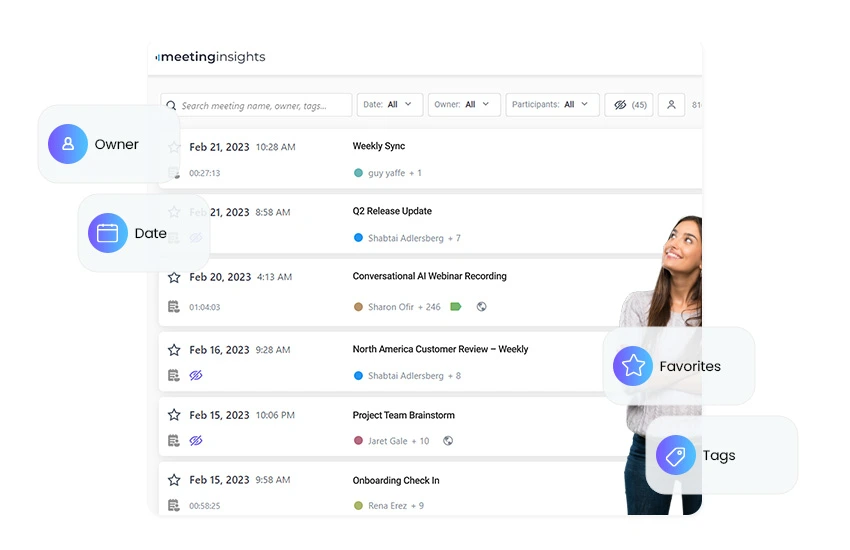
Task: Open the Participants filter dropdown
Action: pos(553,105)
